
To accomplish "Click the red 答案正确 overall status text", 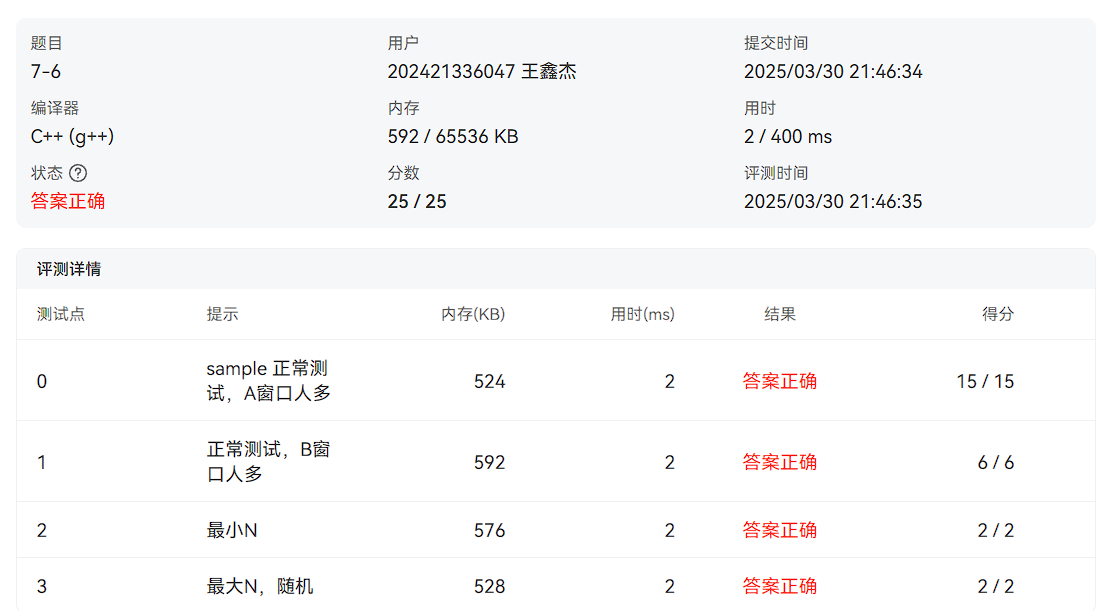I will (68, 201).
